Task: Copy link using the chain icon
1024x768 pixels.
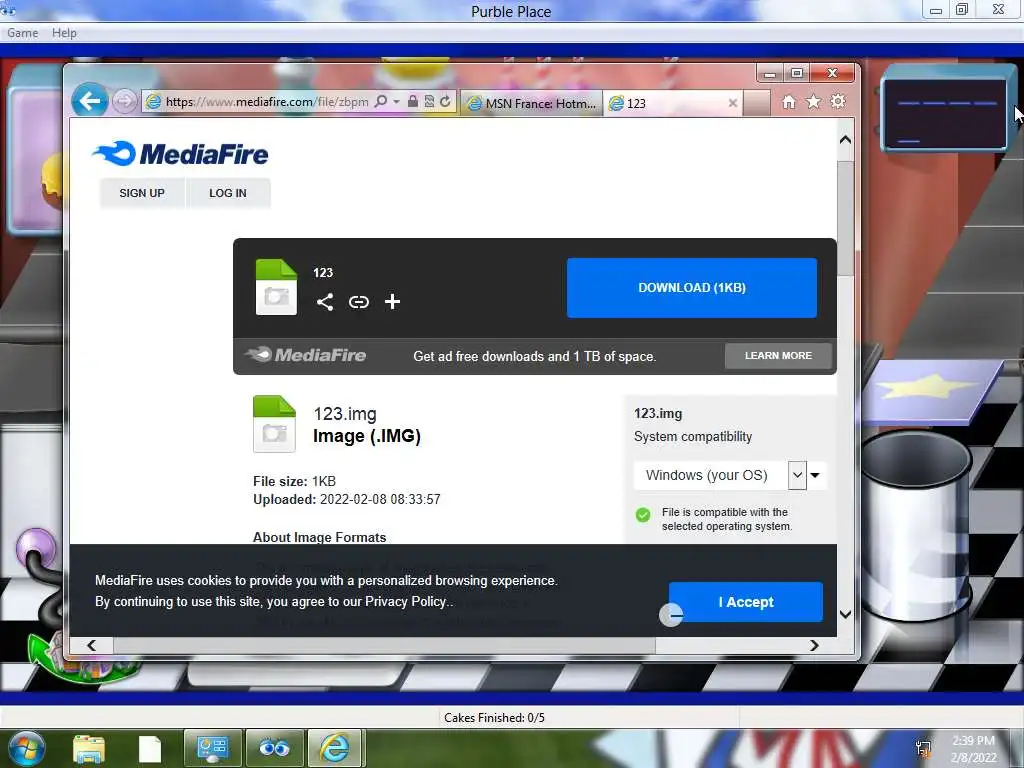Action: 359,302
